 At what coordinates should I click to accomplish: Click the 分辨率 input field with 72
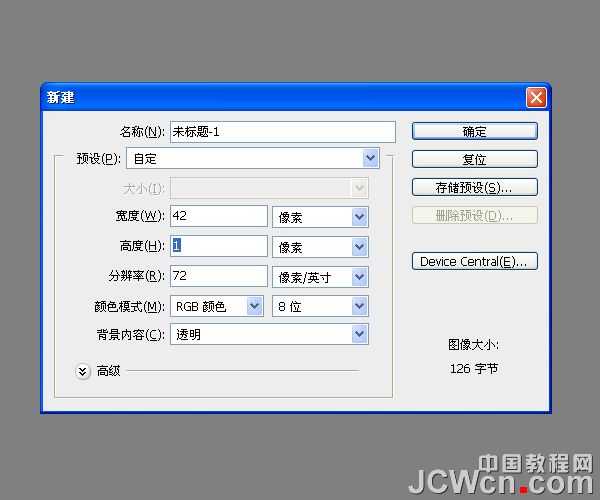218,276
